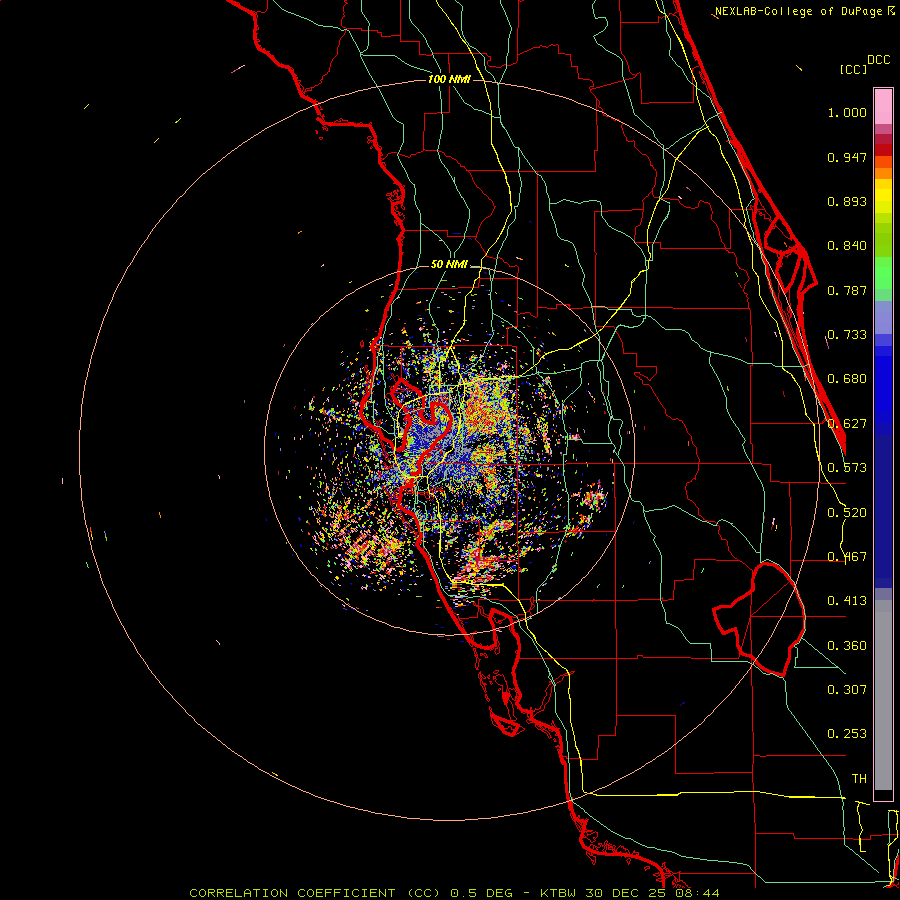Click the [CC] units label
Image resolution: width=900 pixels, height=900 pixels.
(853, 69)
